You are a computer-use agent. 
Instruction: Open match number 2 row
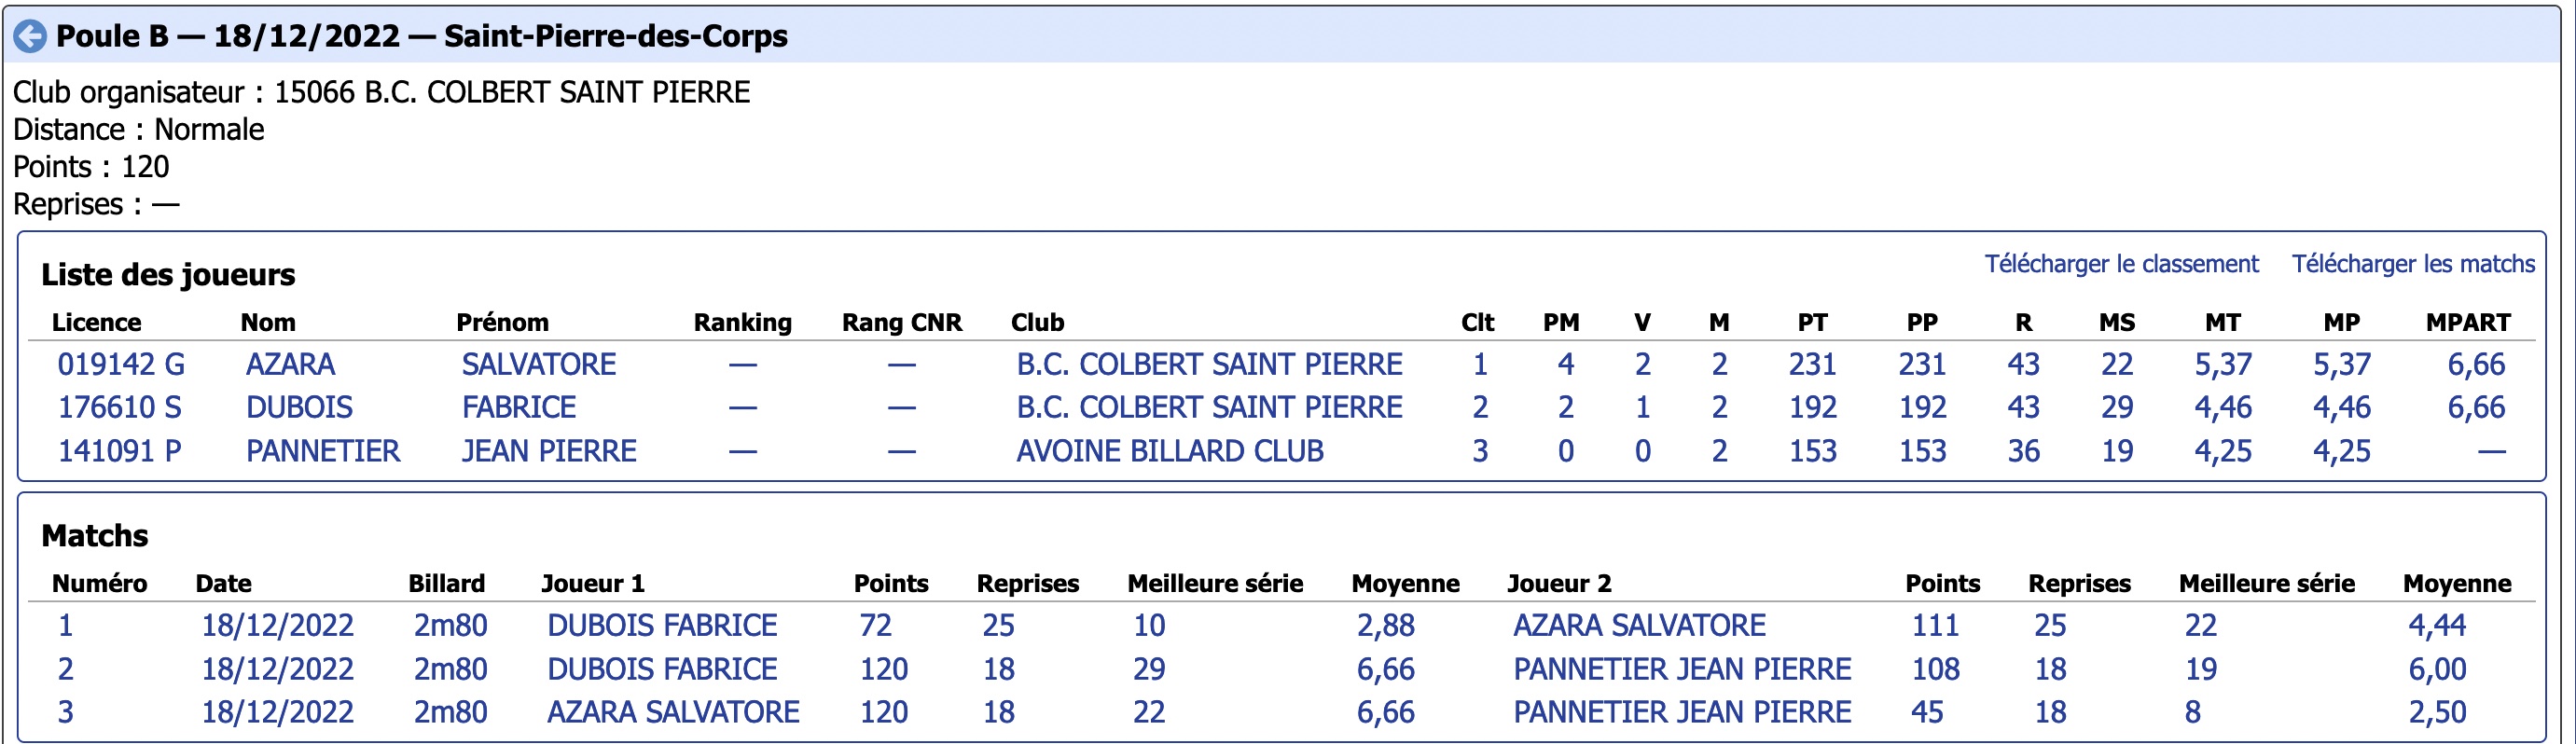1281,668
